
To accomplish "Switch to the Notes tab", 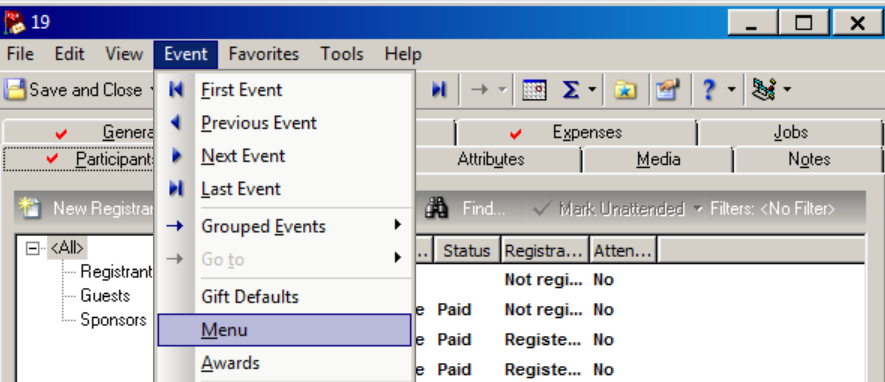I will [808, 159].
